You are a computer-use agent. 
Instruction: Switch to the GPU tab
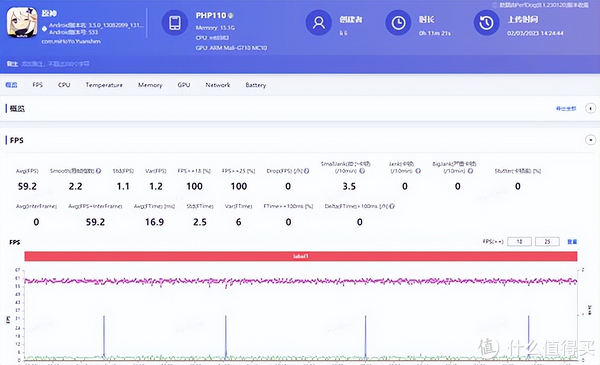184,85
